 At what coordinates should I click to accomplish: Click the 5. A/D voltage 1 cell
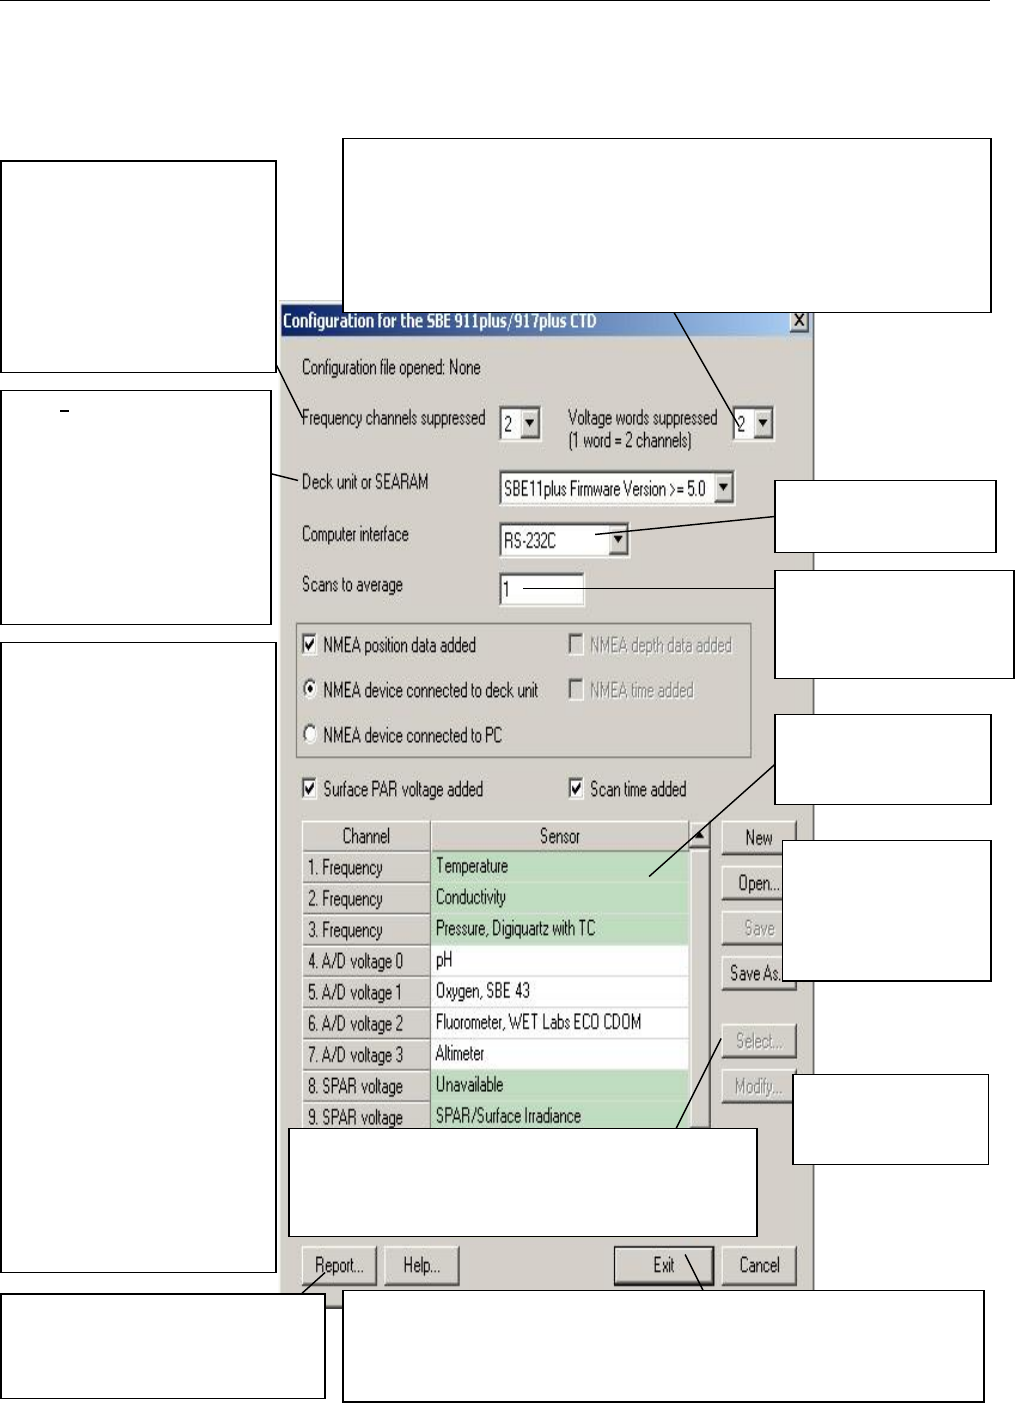point(366,992)
